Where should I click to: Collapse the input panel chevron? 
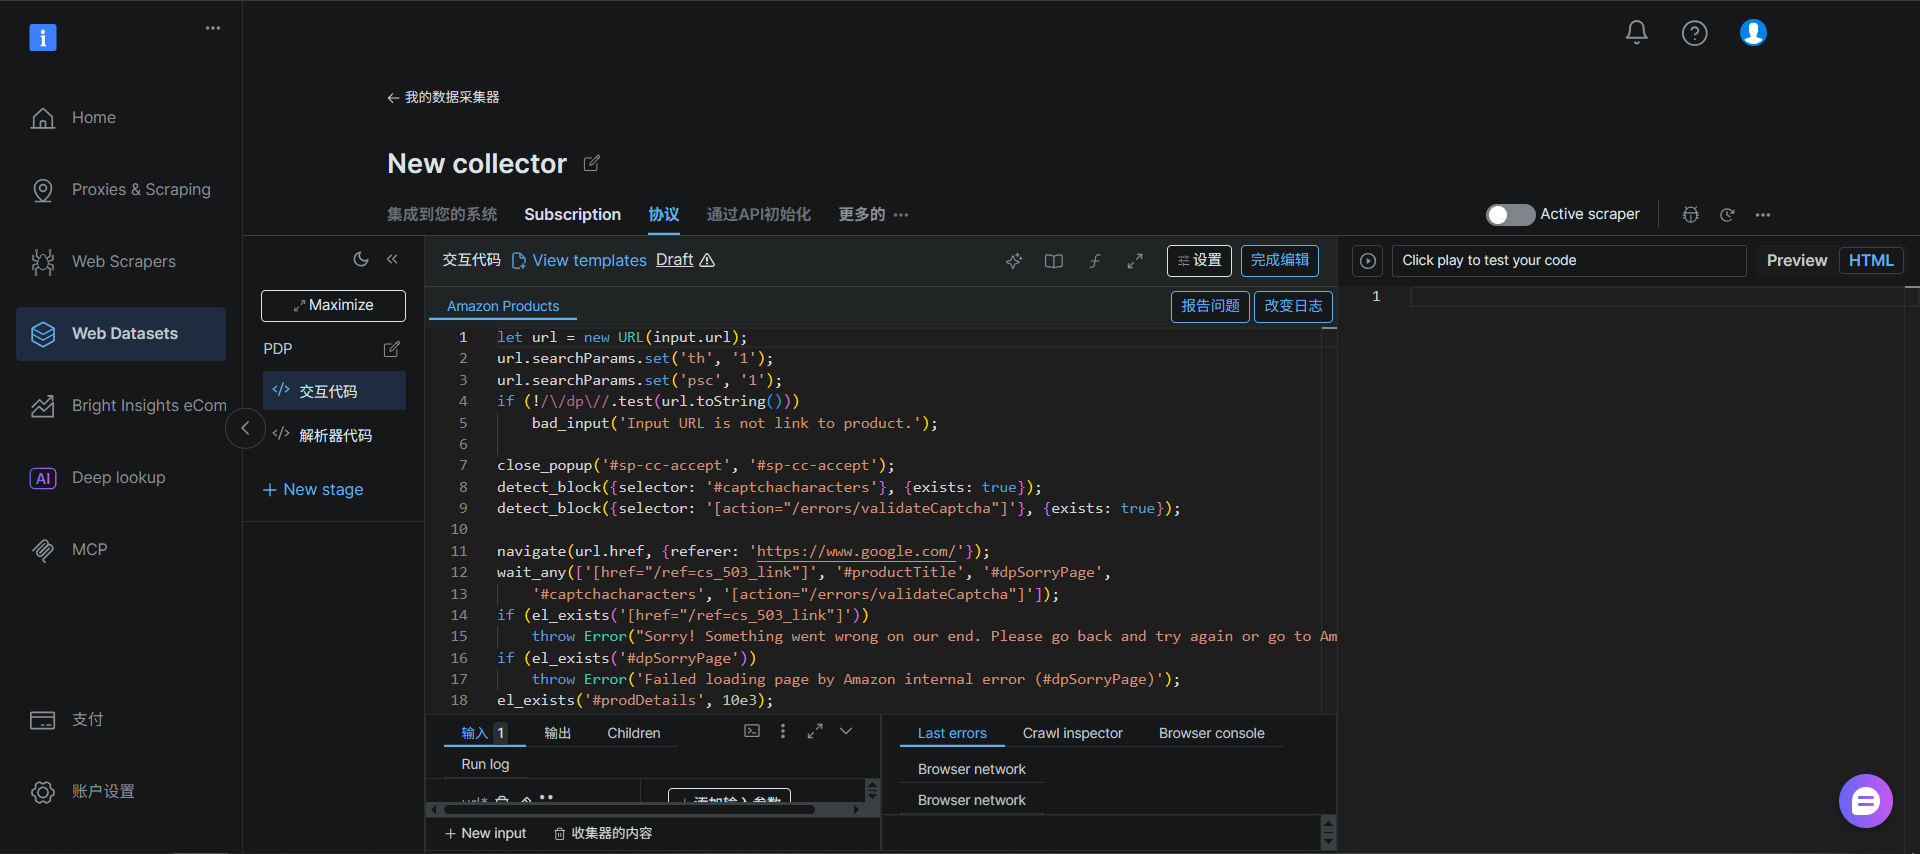[846, 731]
